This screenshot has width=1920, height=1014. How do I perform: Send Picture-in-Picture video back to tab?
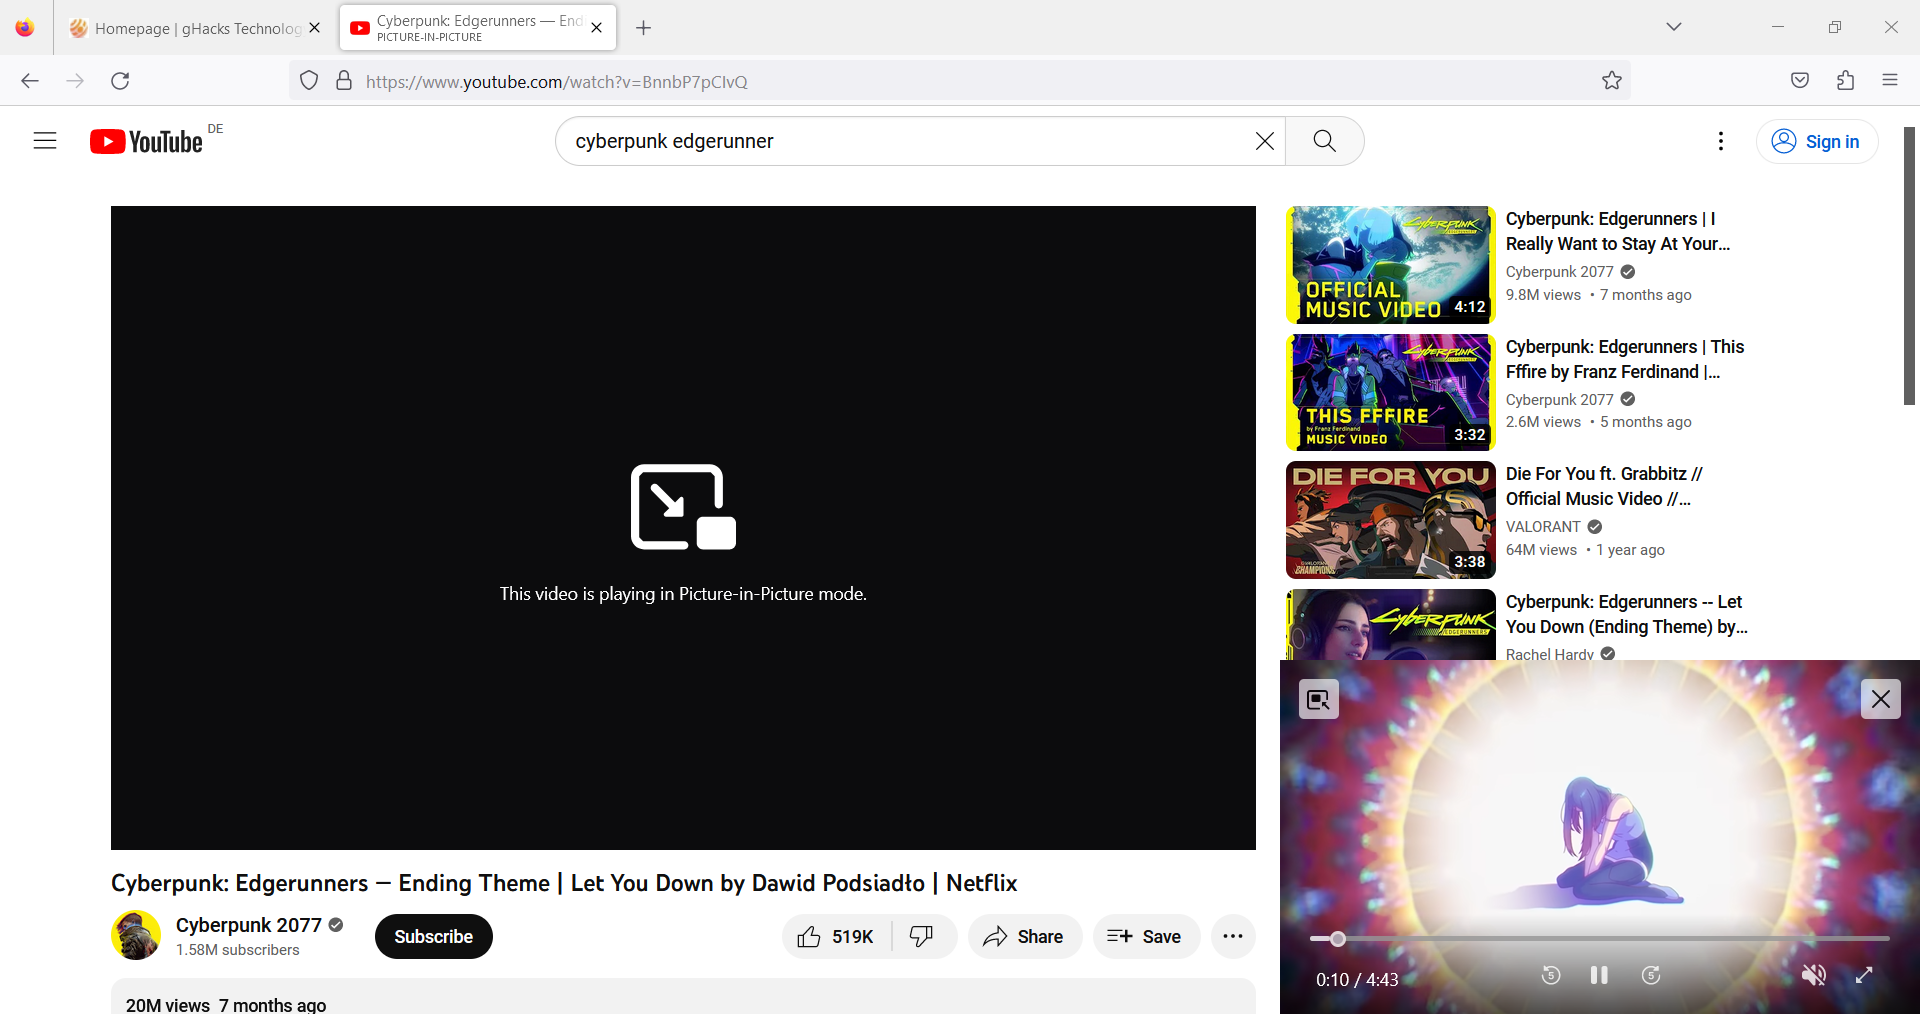point(1318,699)
